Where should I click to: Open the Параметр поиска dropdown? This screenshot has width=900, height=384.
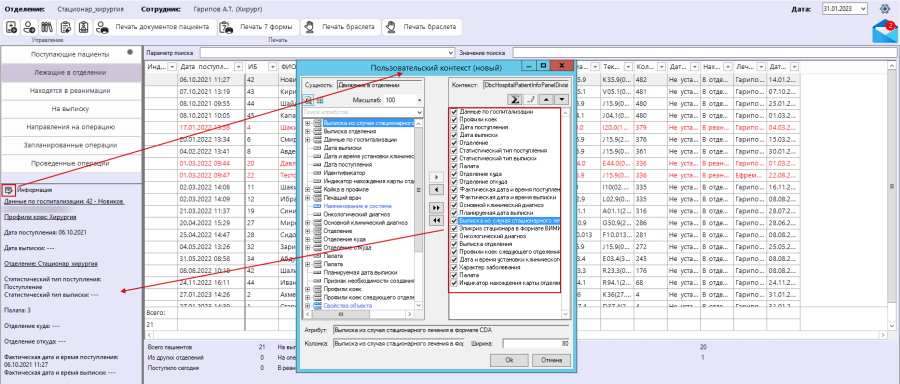point(451,52)
